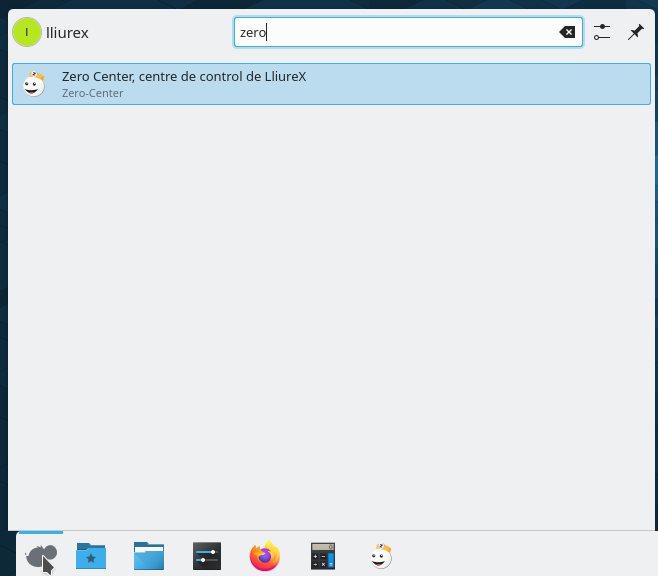Viewport: 658px width, 576px height.
Task: Launch Firefox from the taskbar
Action: click(x=265, y=556)
